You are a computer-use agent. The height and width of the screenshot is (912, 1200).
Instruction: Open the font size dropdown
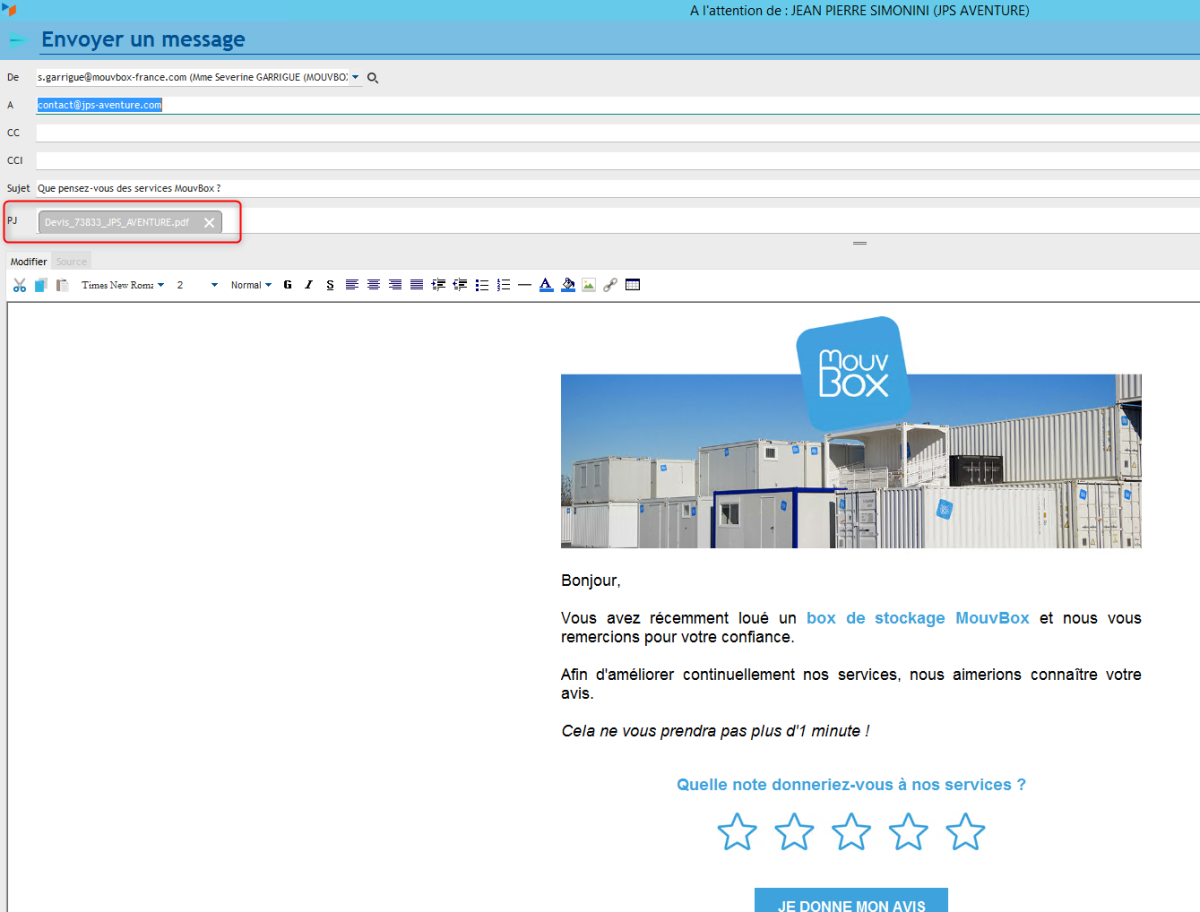(197, 285)
